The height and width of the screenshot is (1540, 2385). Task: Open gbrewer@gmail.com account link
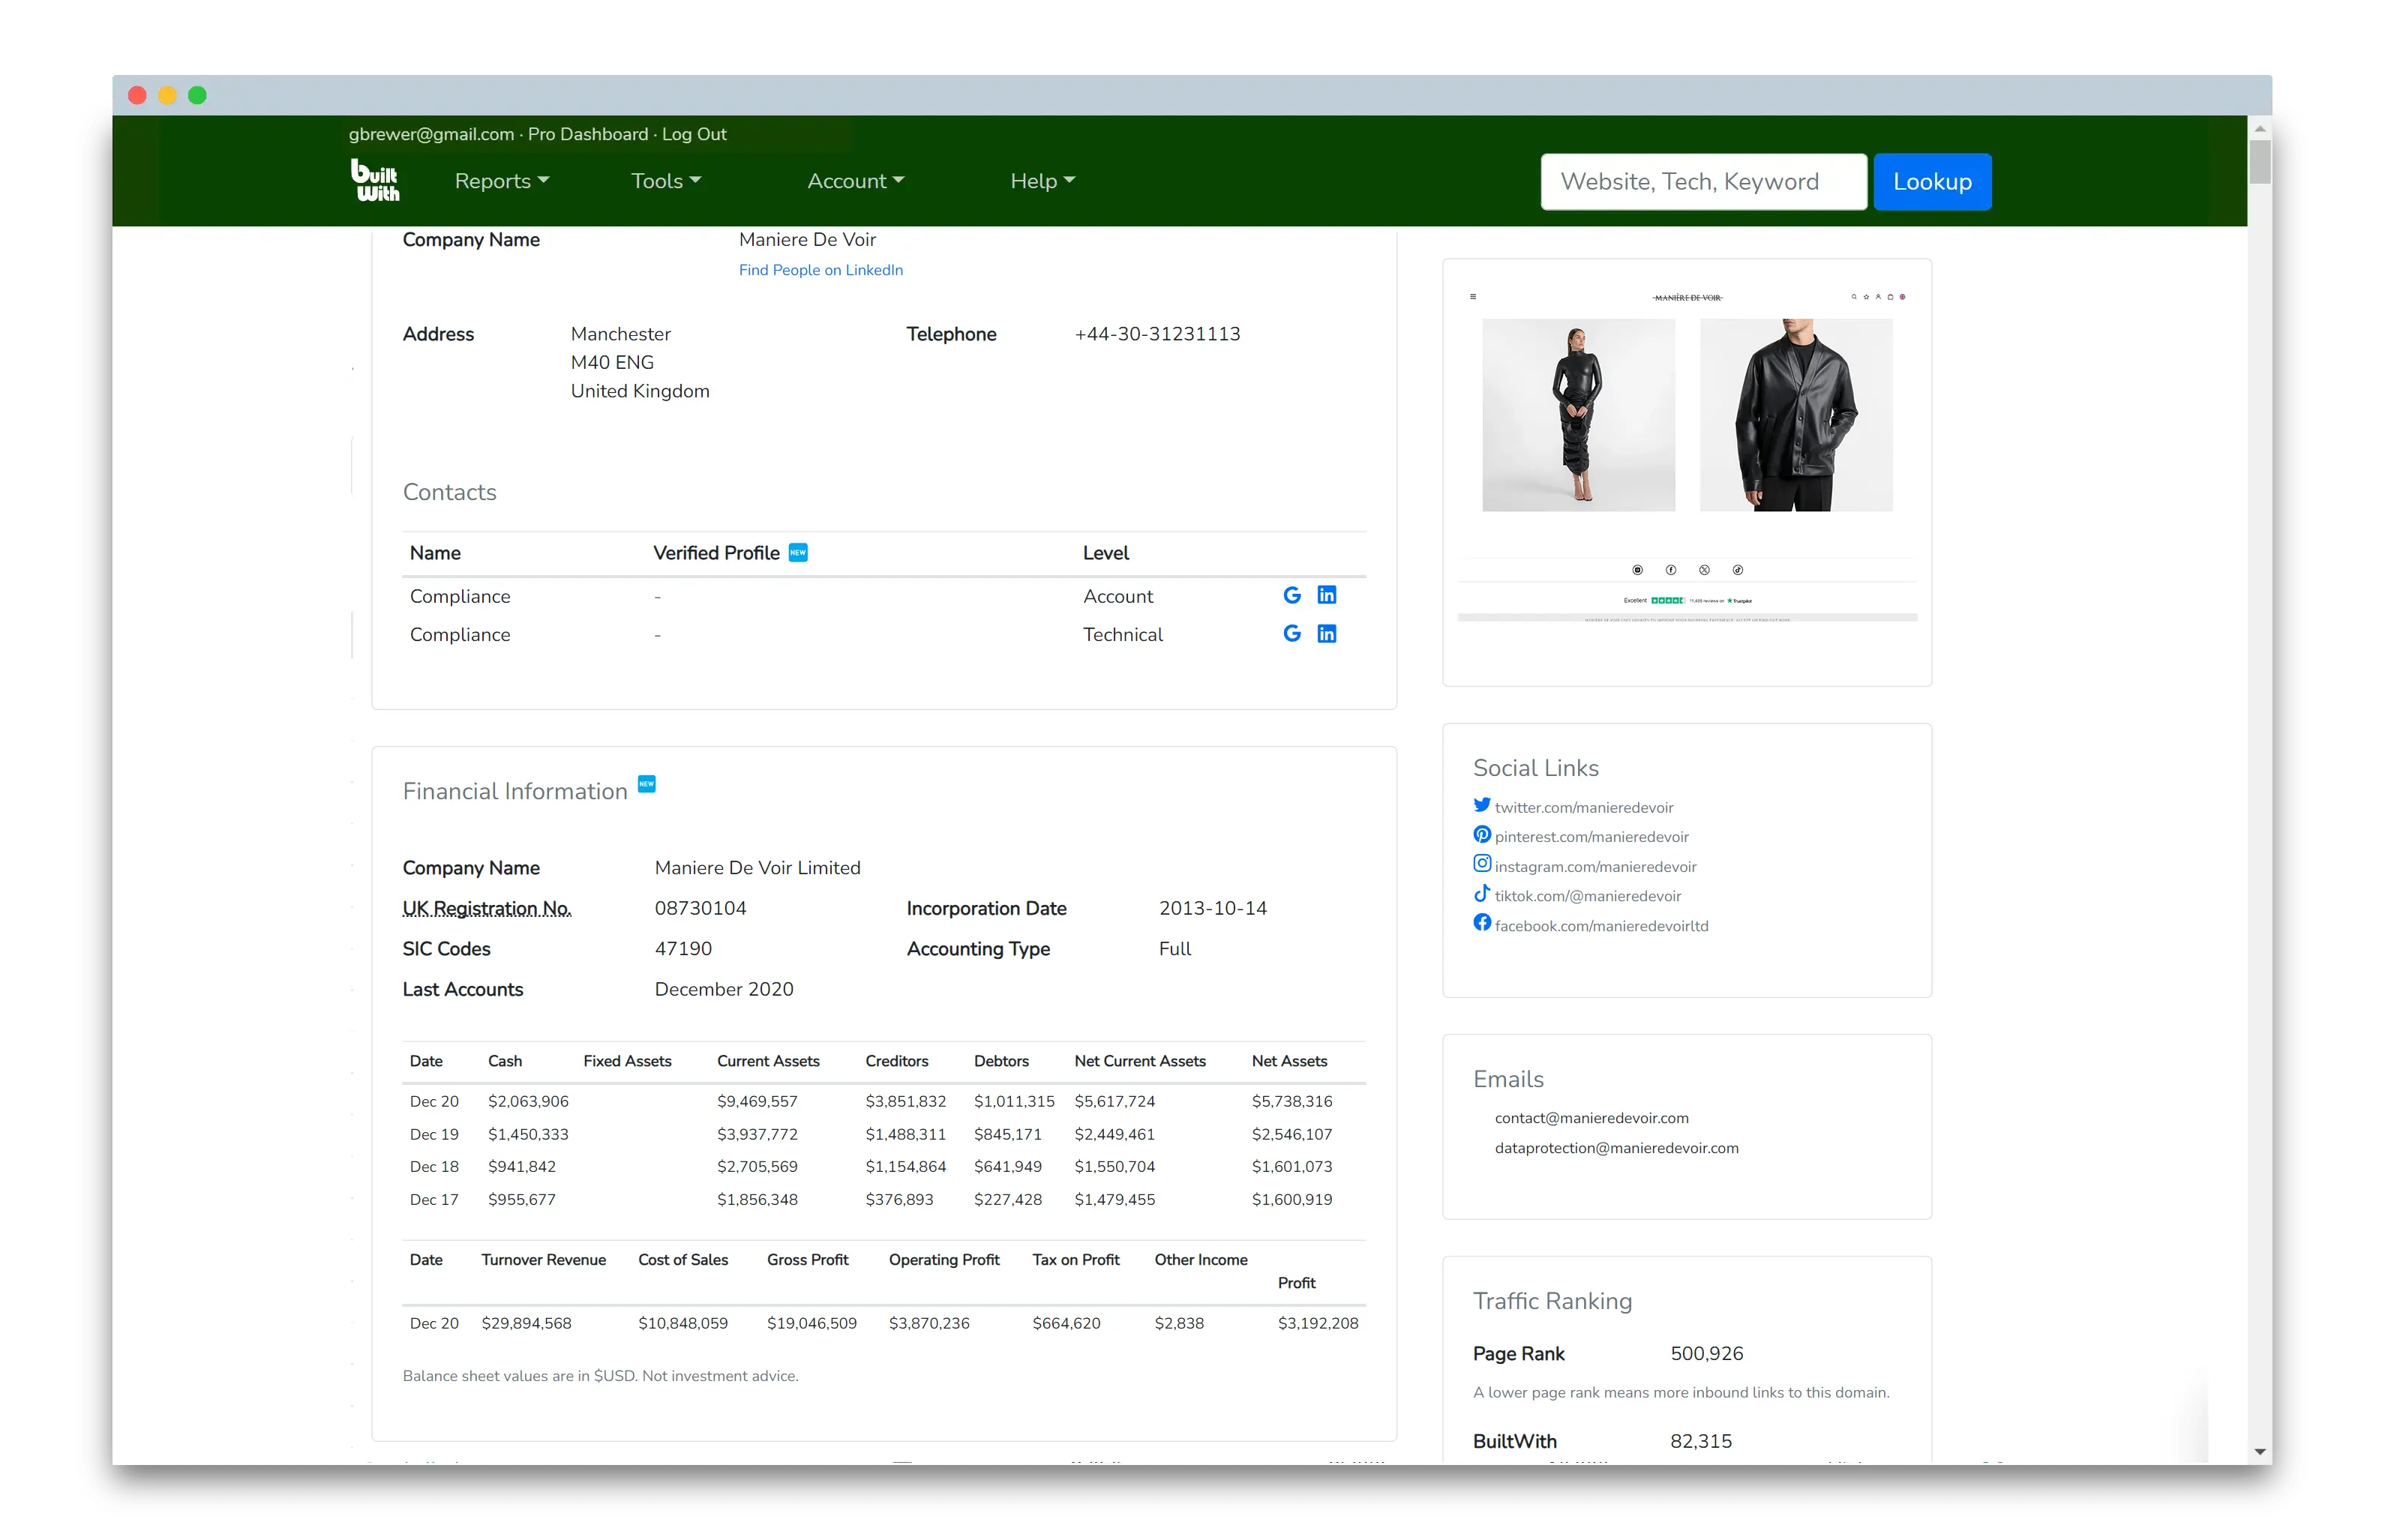pos(431,134)
